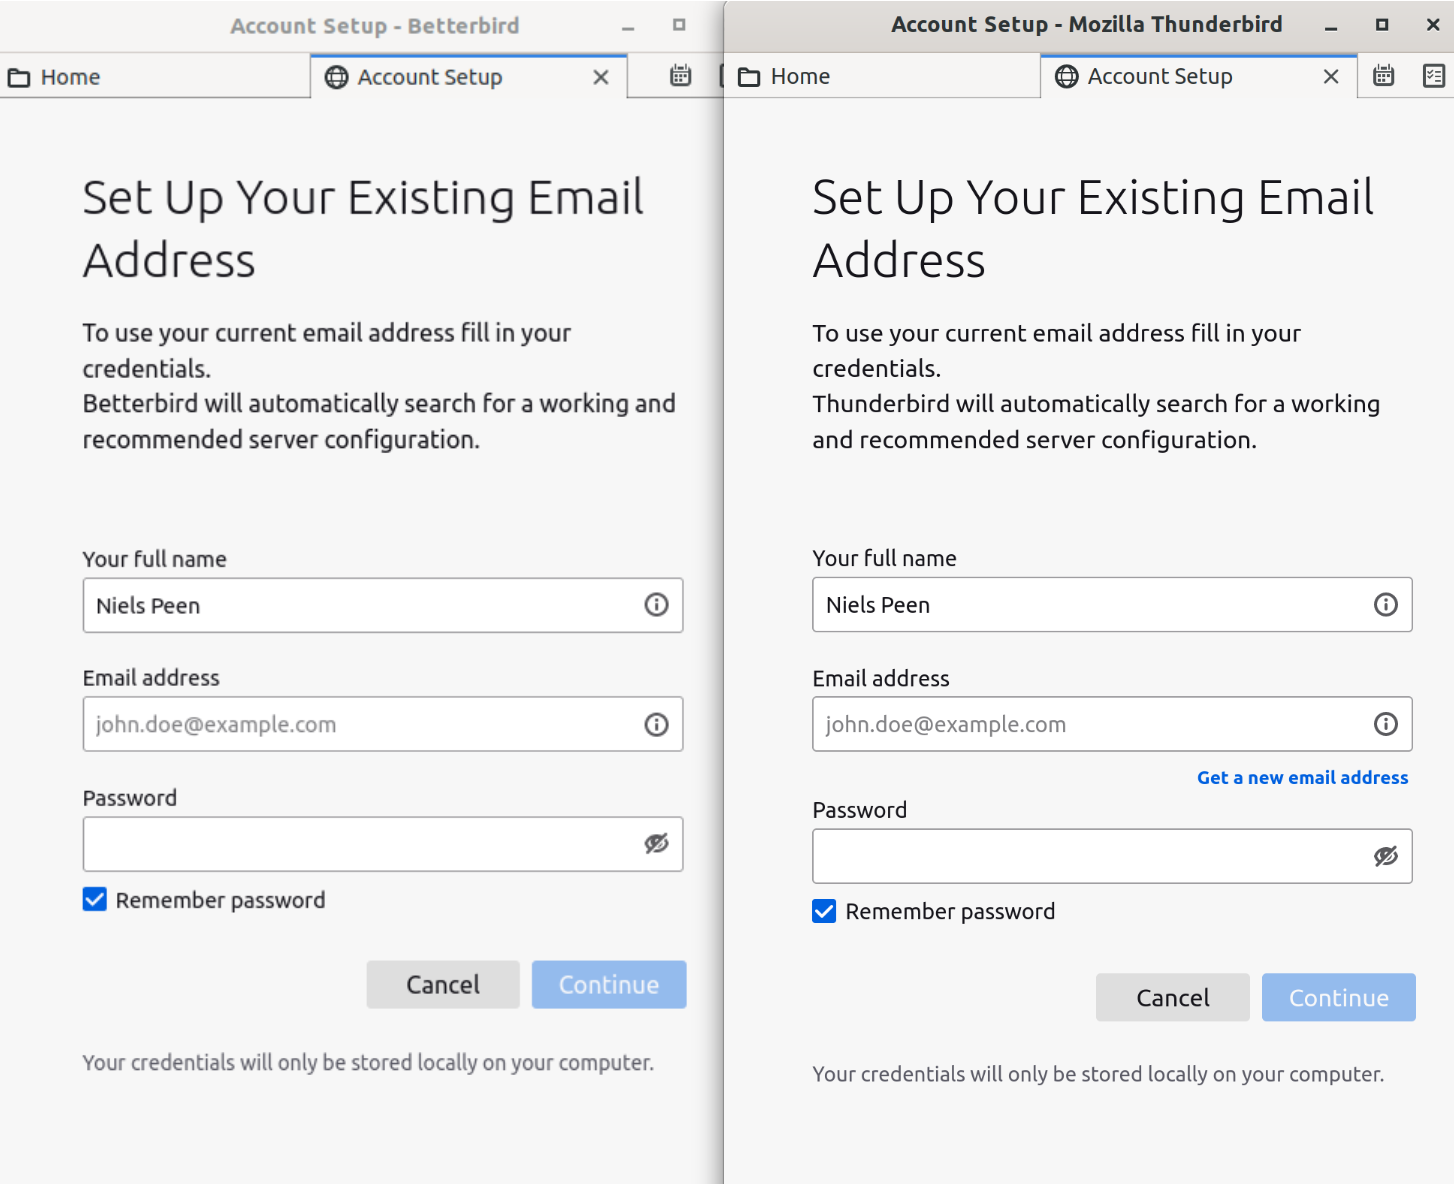This screenshot has height=1184, width=1454.
Task: Toggle password visibility in Betterbird
Action: pos(656,844)
